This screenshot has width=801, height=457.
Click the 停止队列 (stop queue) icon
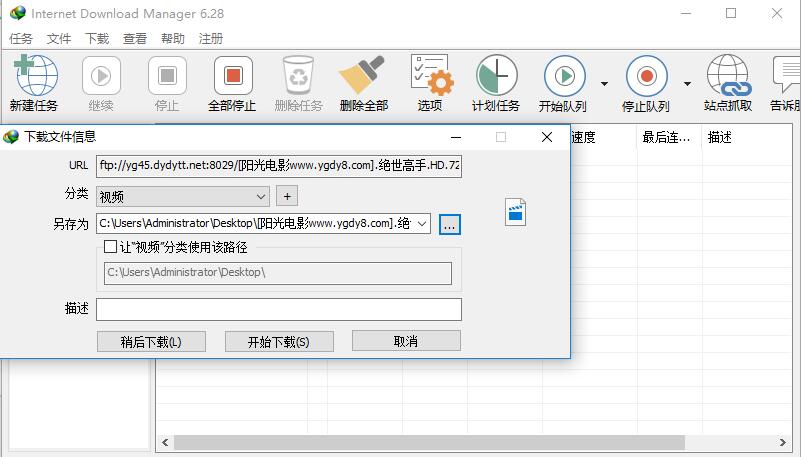[x=647, y=76]
